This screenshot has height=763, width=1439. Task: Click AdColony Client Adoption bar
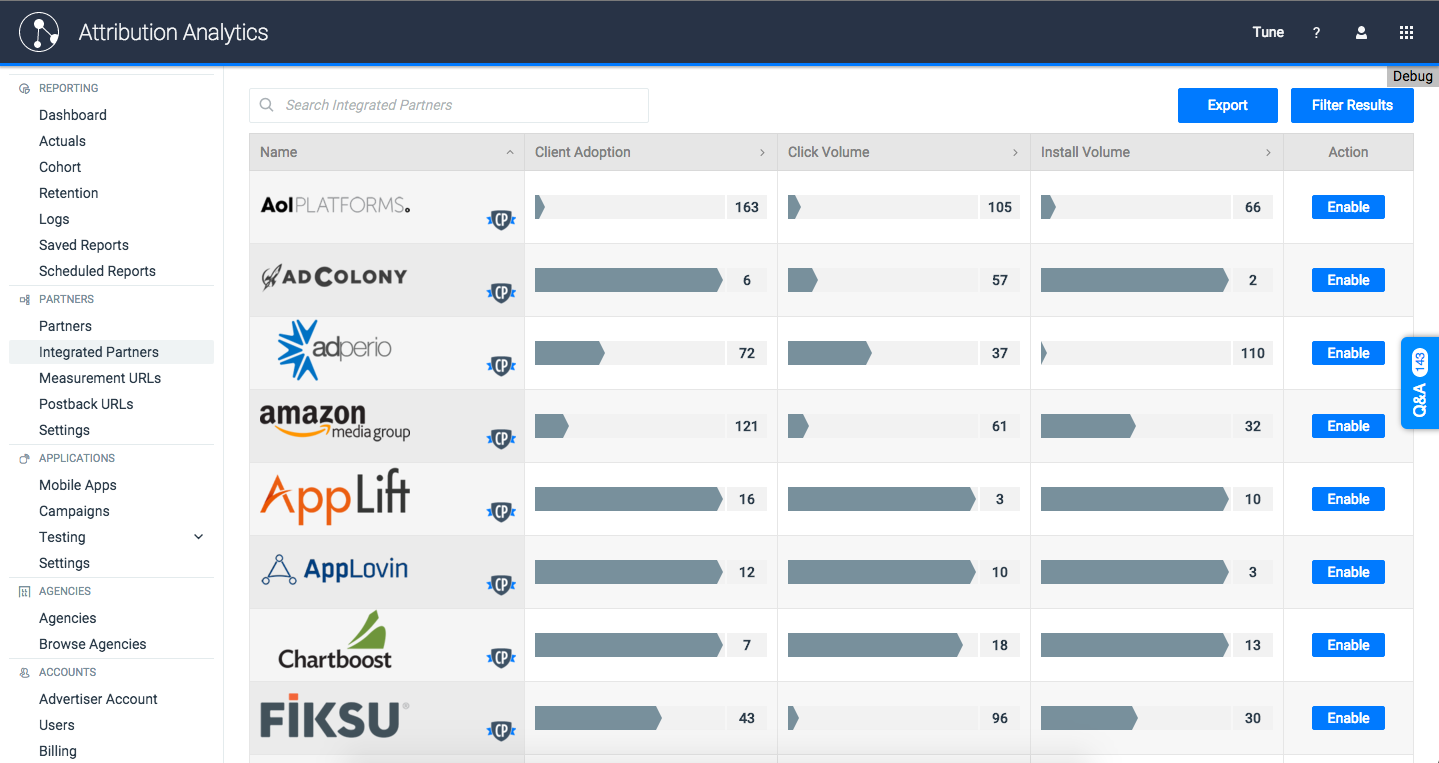(629, 280)
